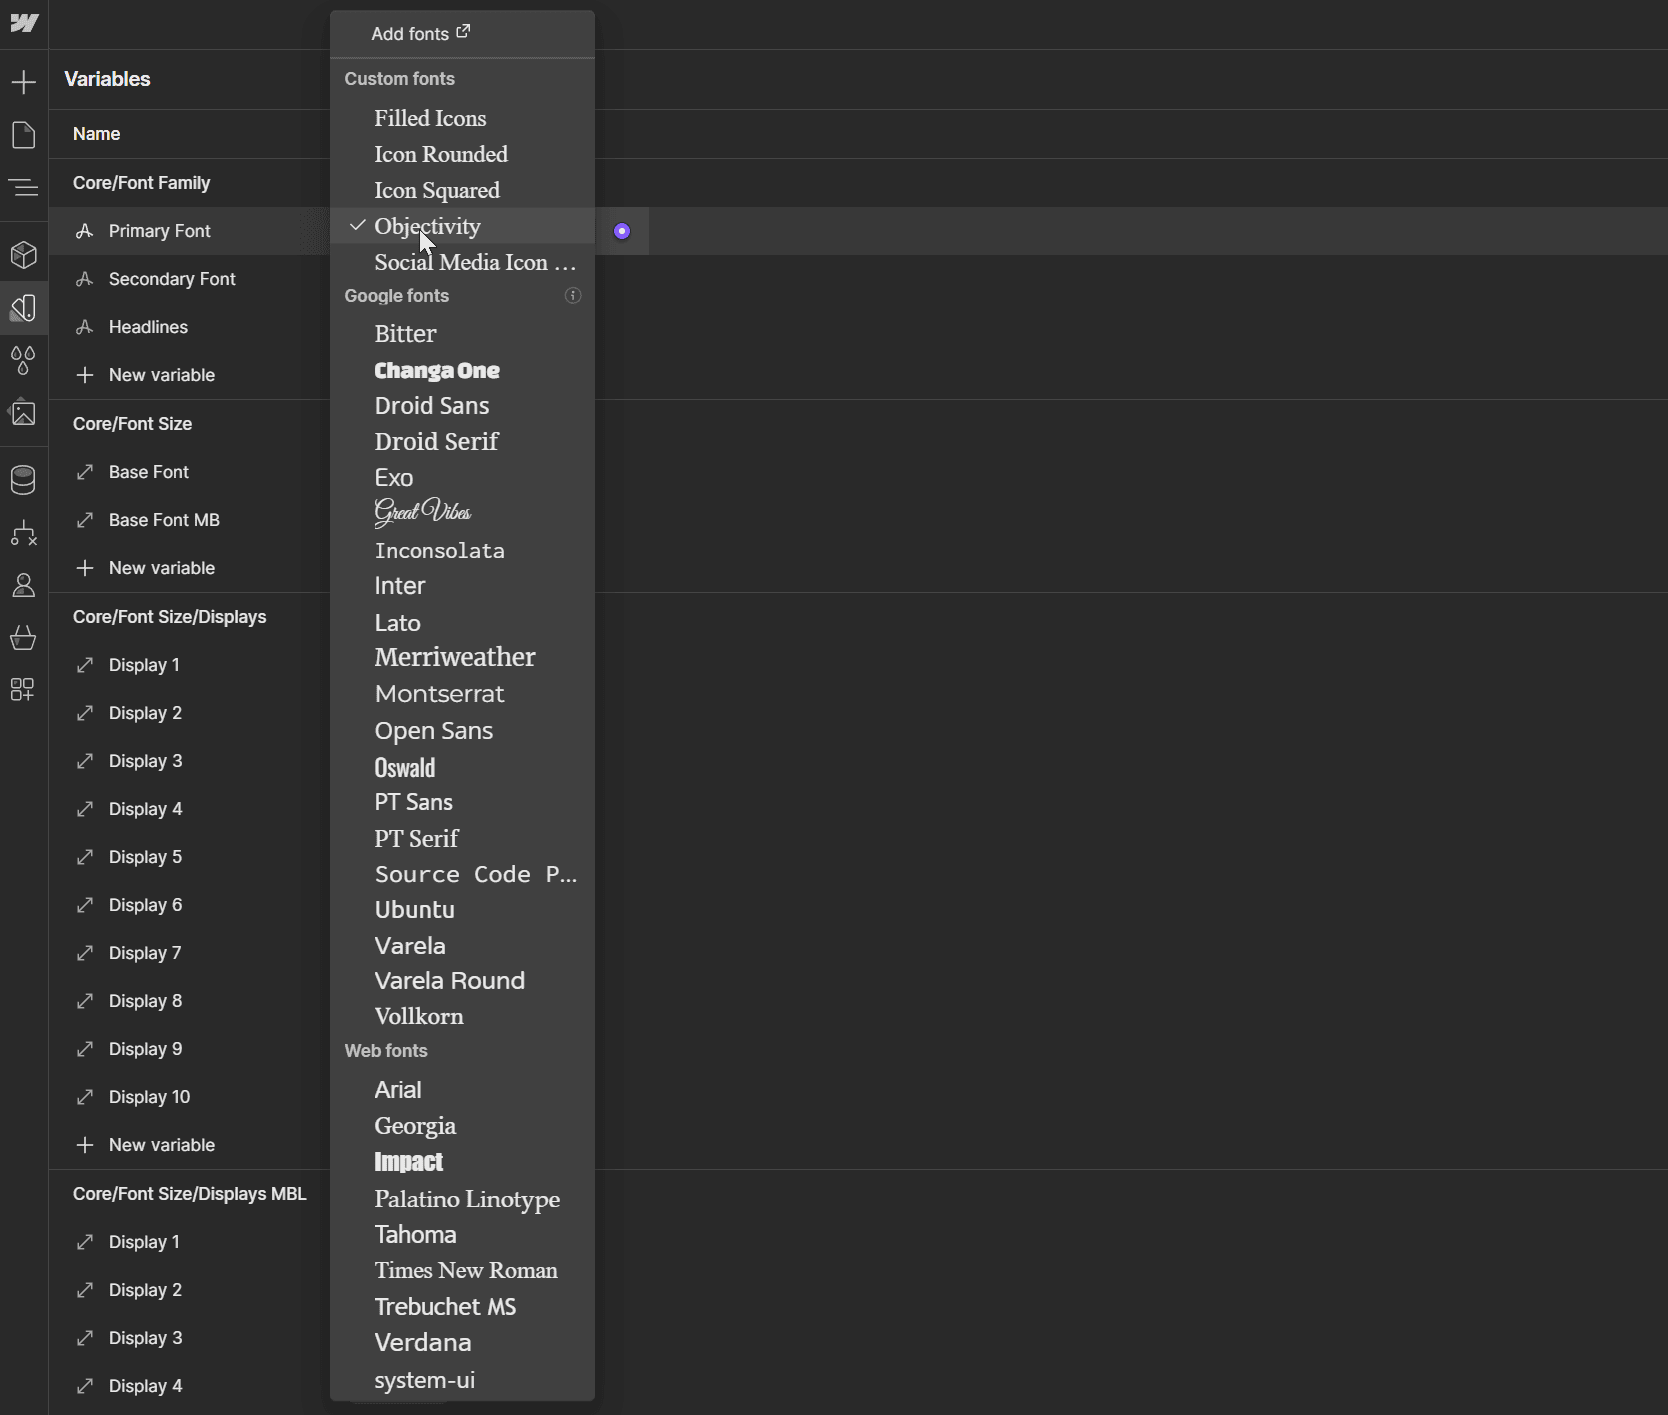Open the Users person icon

pyautogui.click(x=24, y=585)
